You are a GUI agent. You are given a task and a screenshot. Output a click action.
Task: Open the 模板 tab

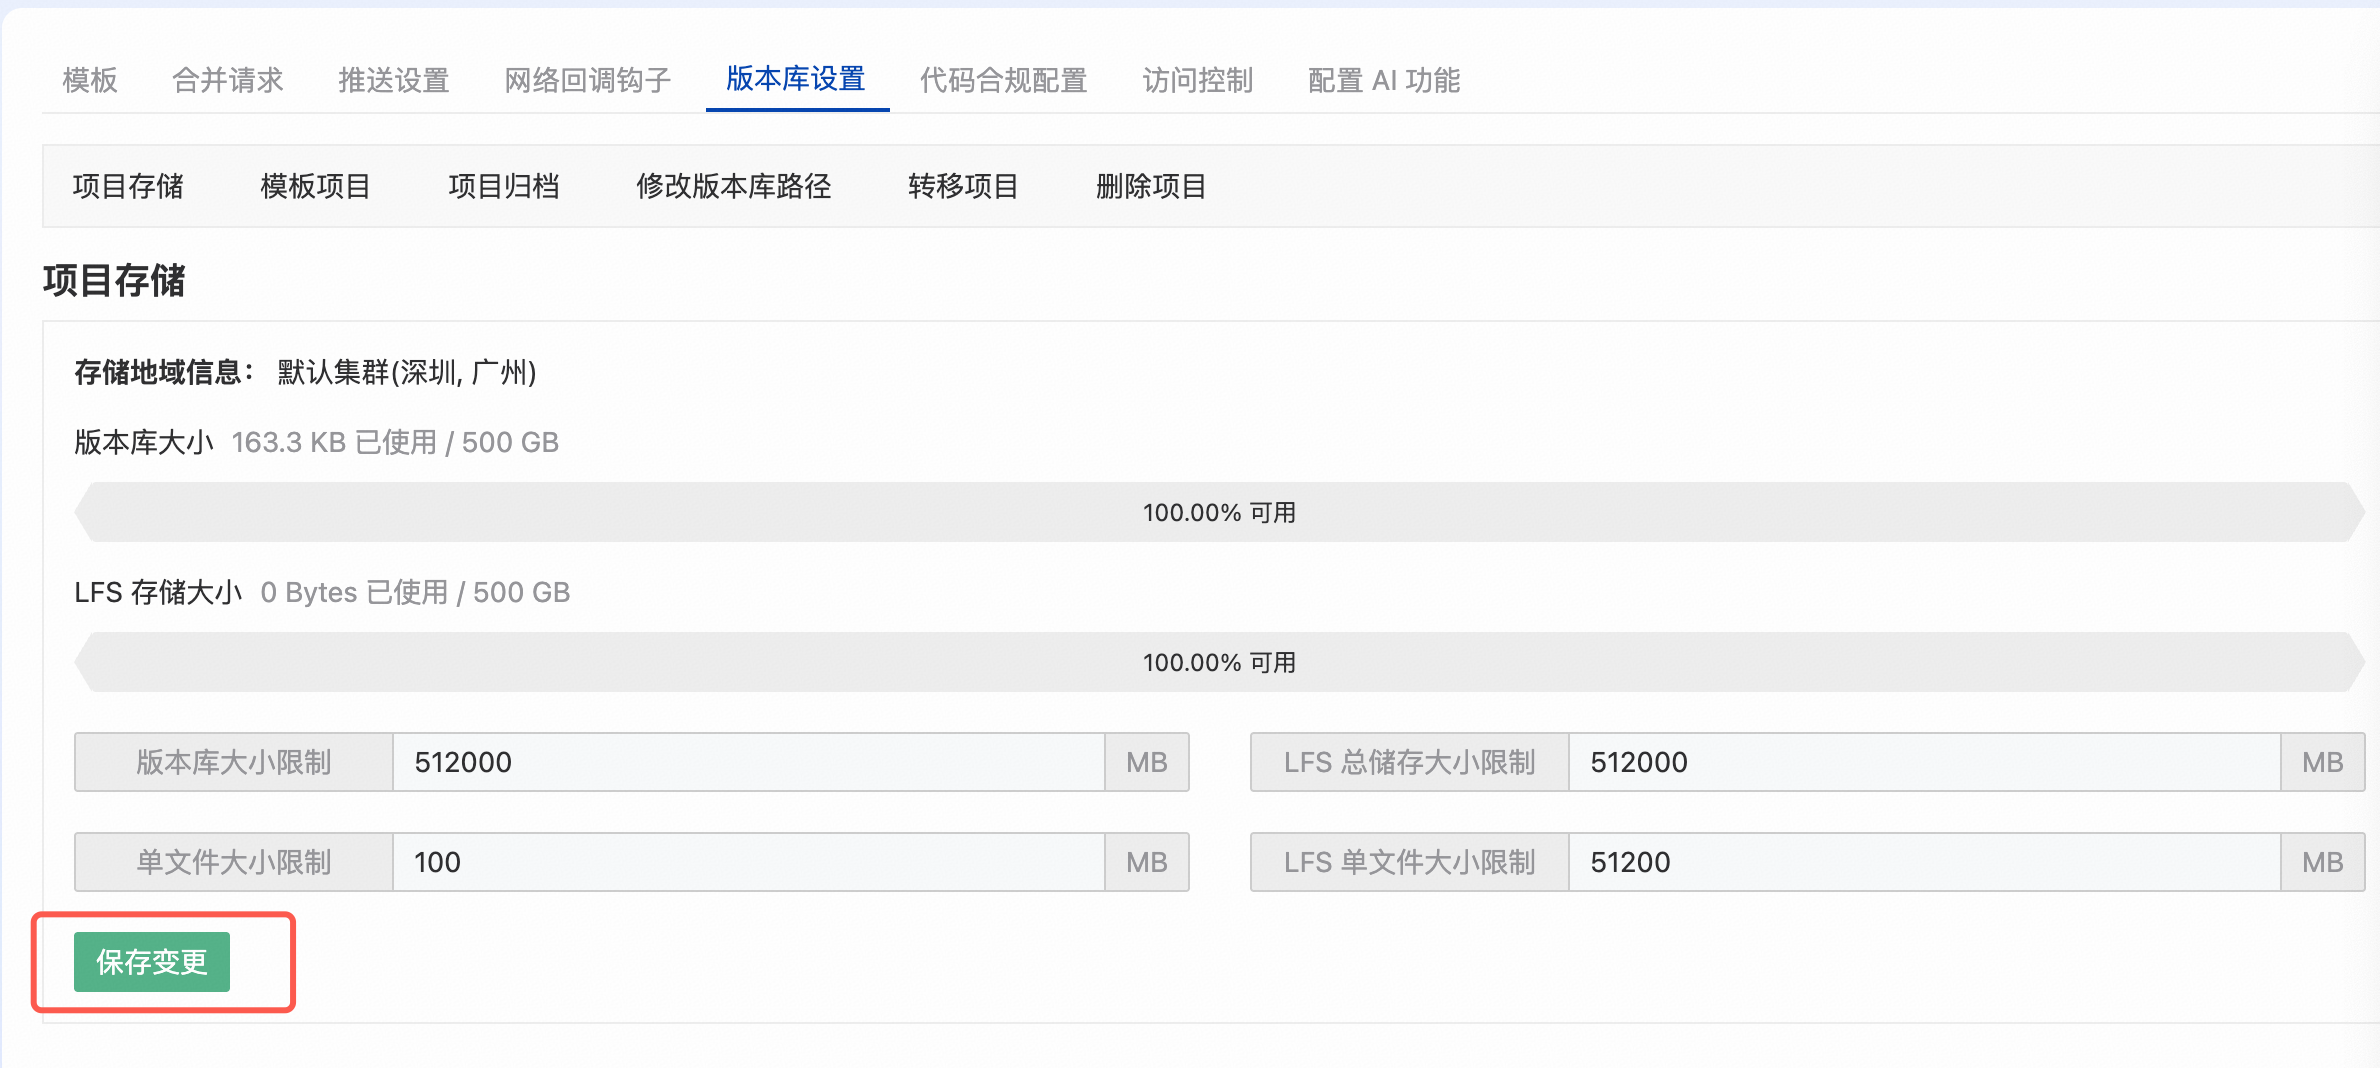pos(90,80)
